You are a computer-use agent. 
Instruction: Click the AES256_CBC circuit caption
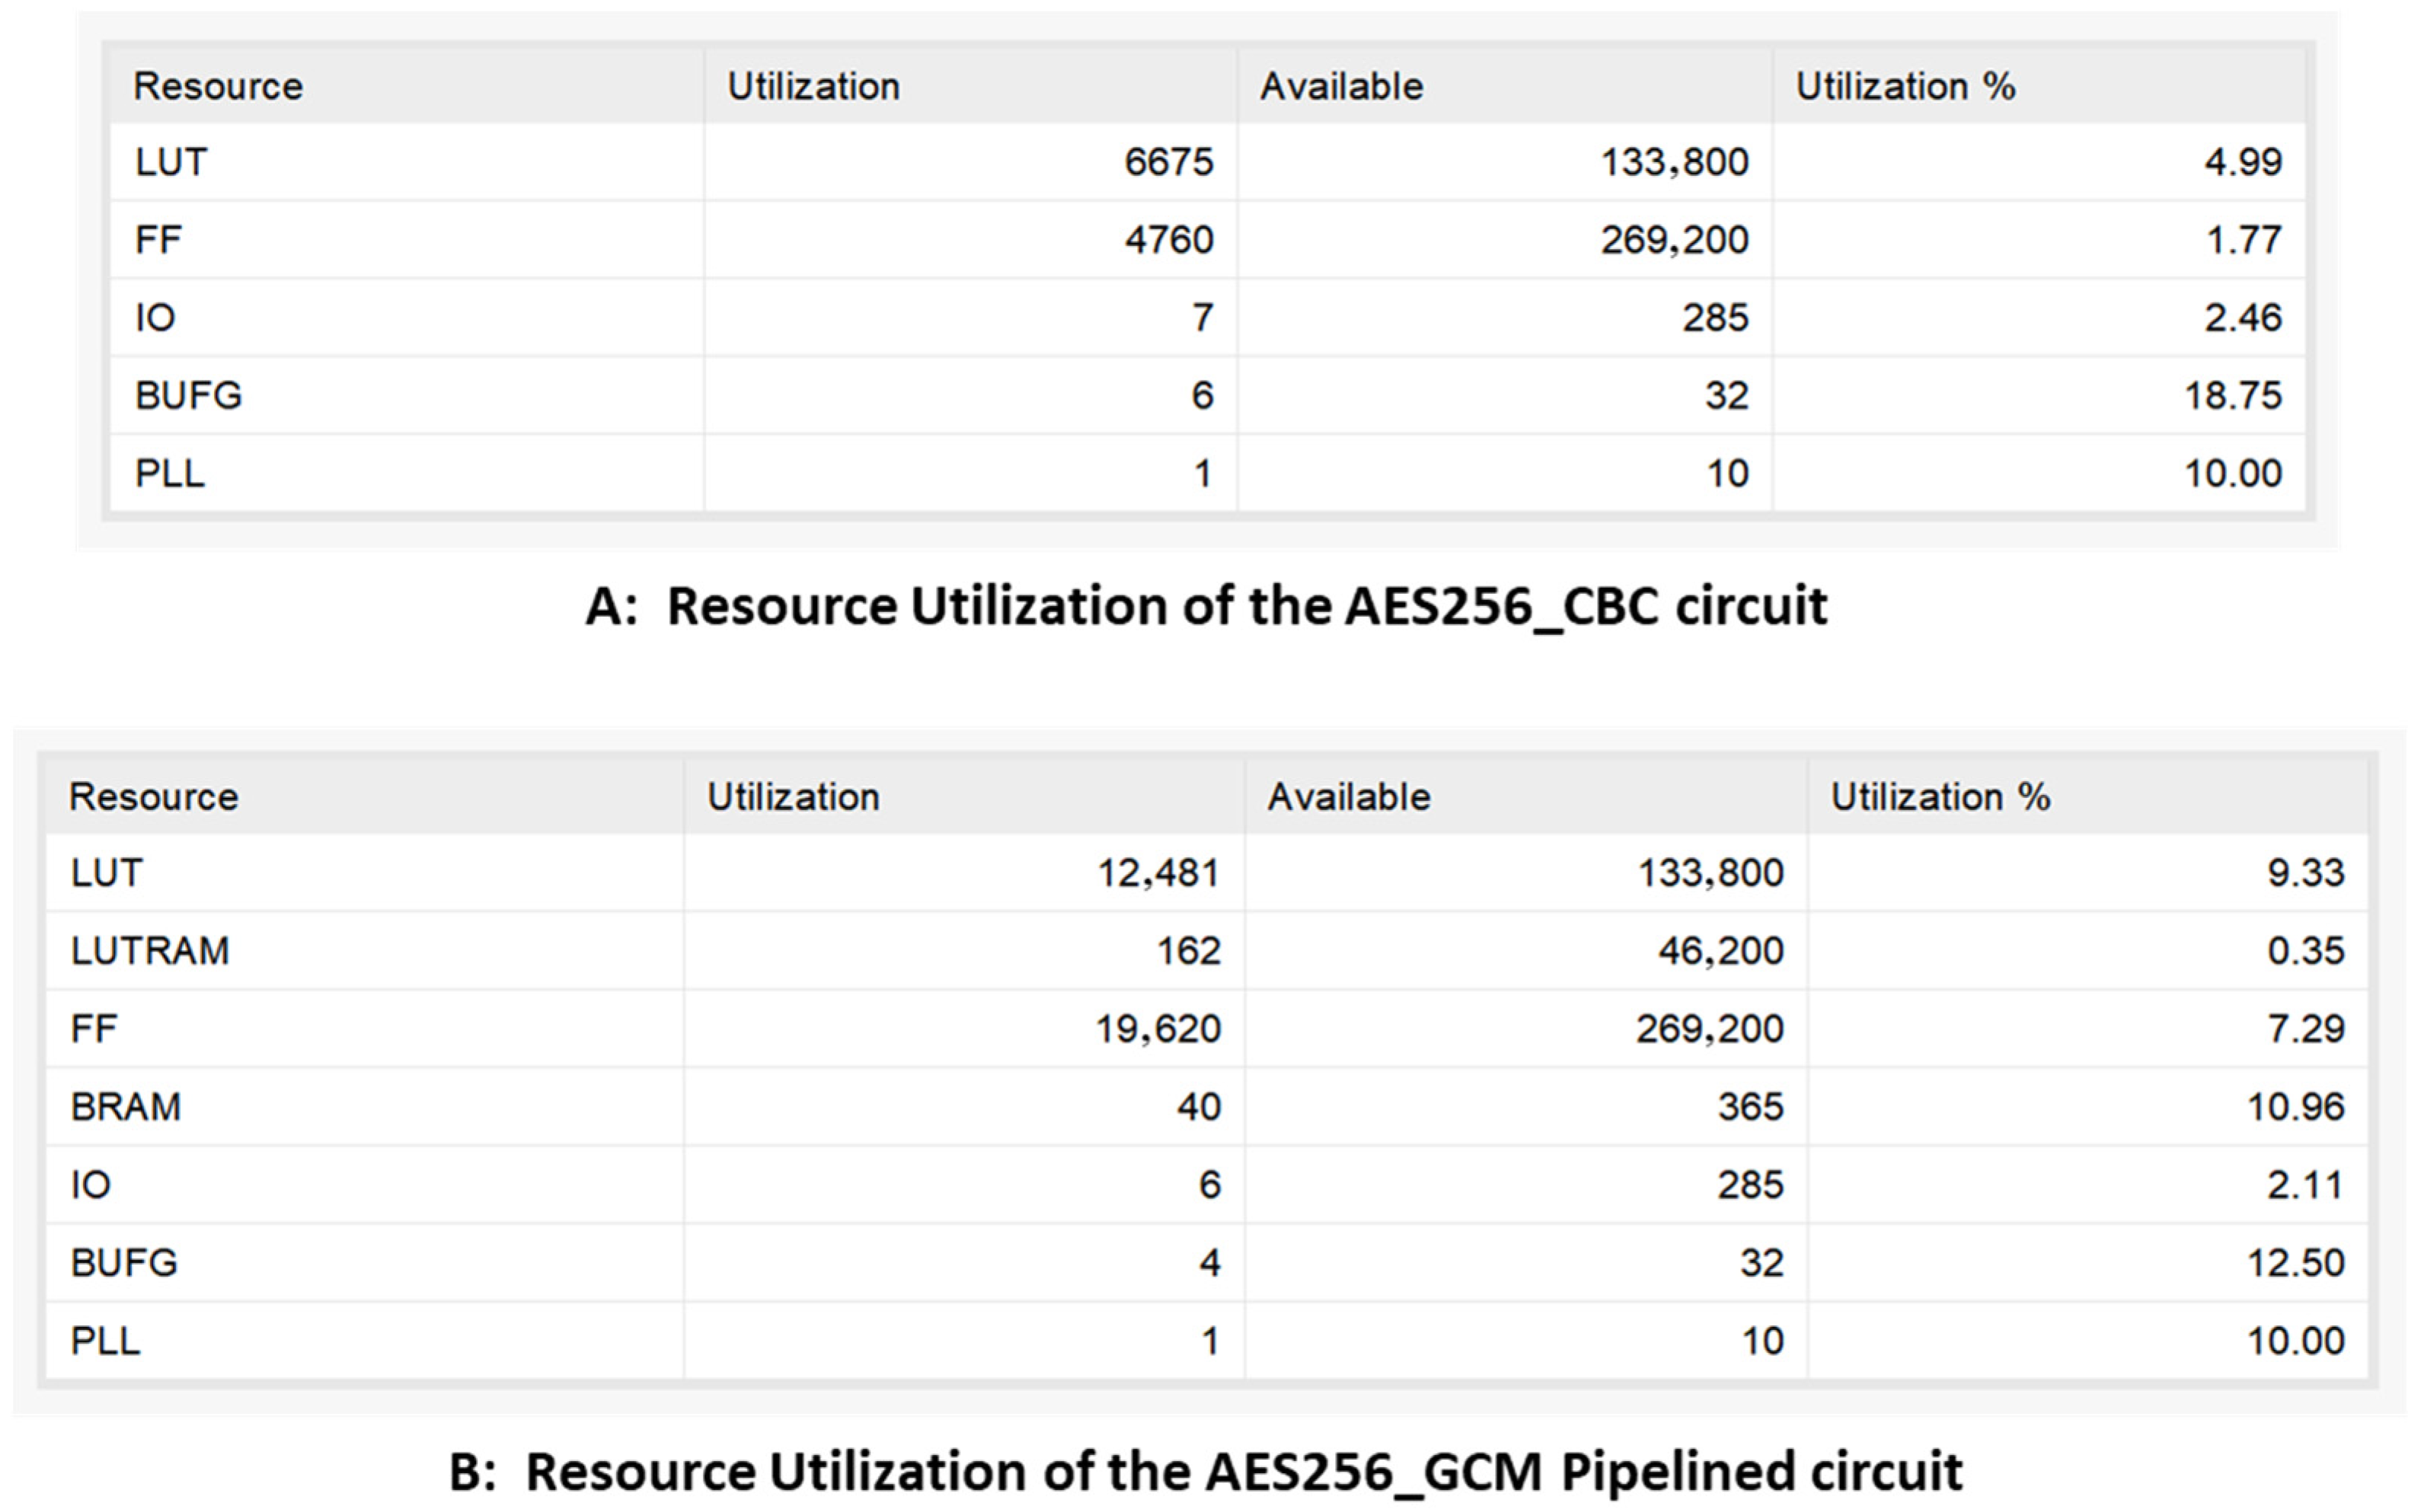click(1207, 606)
